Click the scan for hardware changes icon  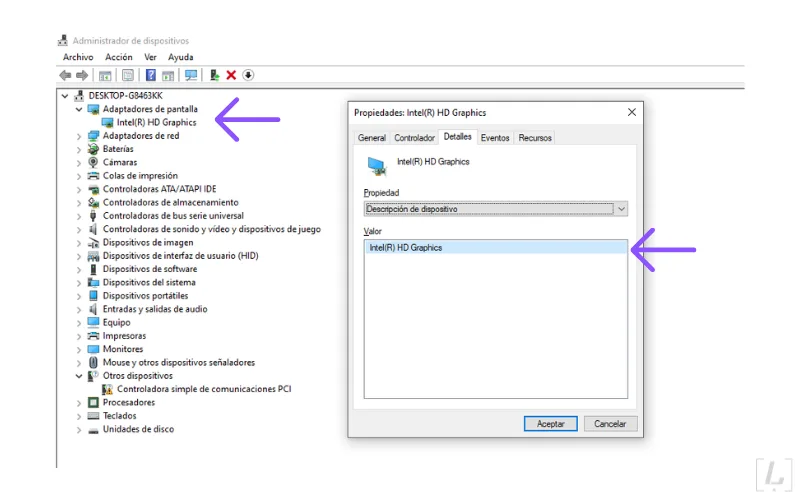190,75
